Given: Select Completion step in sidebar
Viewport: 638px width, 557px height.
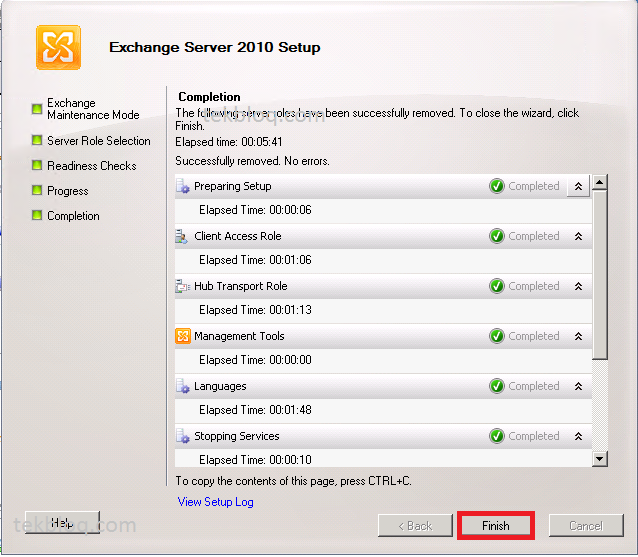Looking at the screenshot, I should pyautogui.click(x=73, y=216).
